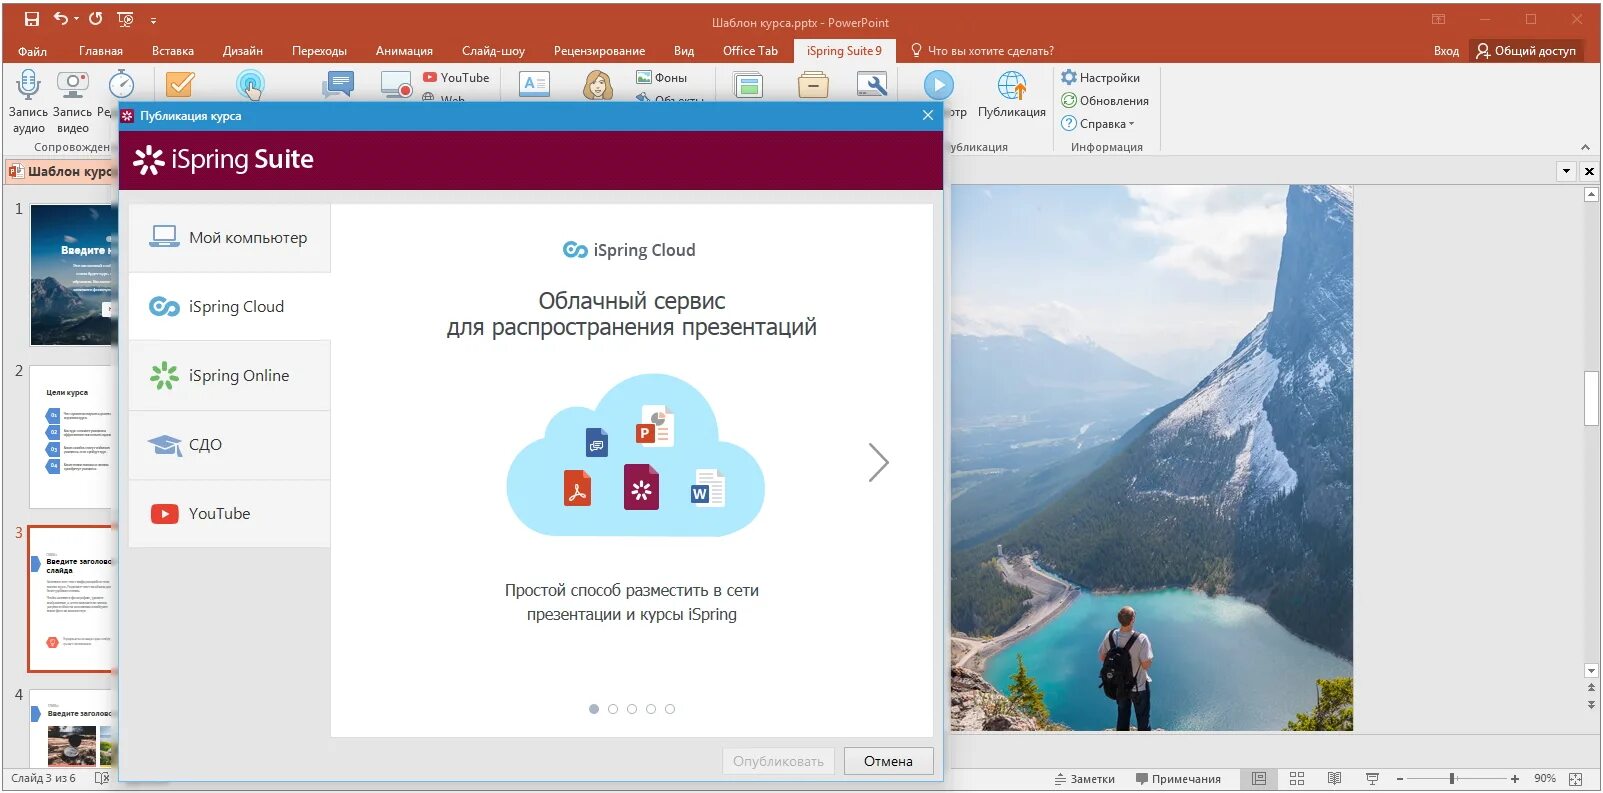Open the Вид ribbon tab
Screen dimensions: 1603x793
684,51
